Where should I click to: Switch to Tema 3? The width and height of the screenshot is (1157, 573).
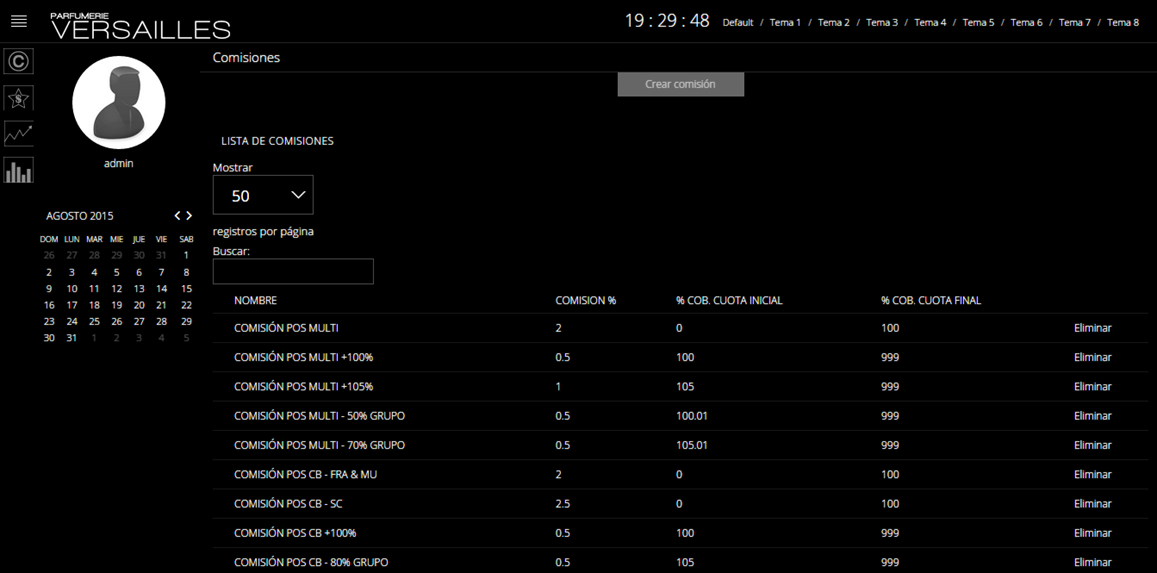tap(882, 22)
